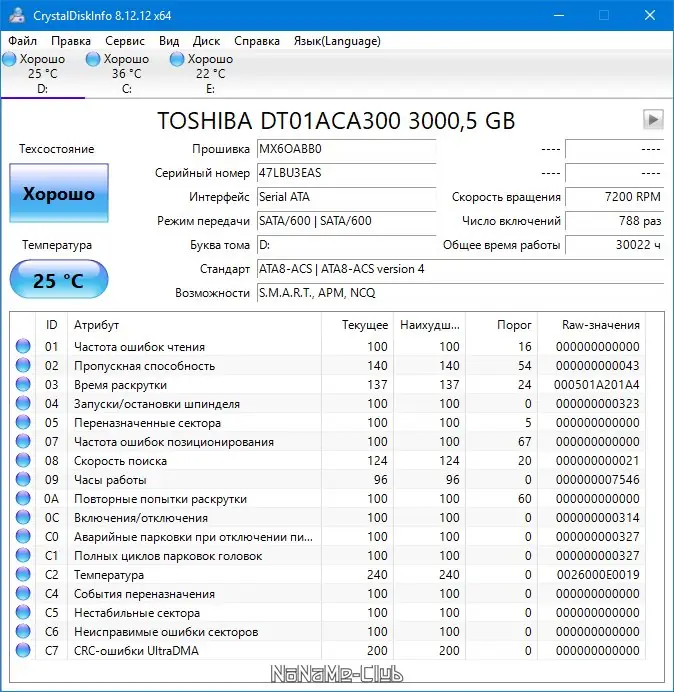Click the Наихудш... column header
This screenshot has height=692, width=674.
point(429,325)
